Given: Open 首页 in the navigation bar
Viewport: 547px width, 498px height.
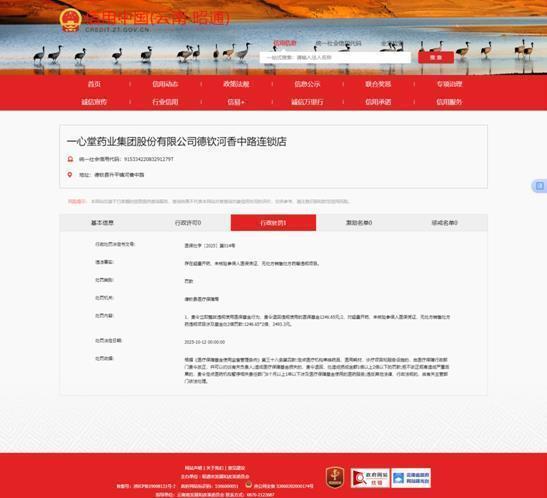Looking at the screenshot, I should tap(94, 84).
